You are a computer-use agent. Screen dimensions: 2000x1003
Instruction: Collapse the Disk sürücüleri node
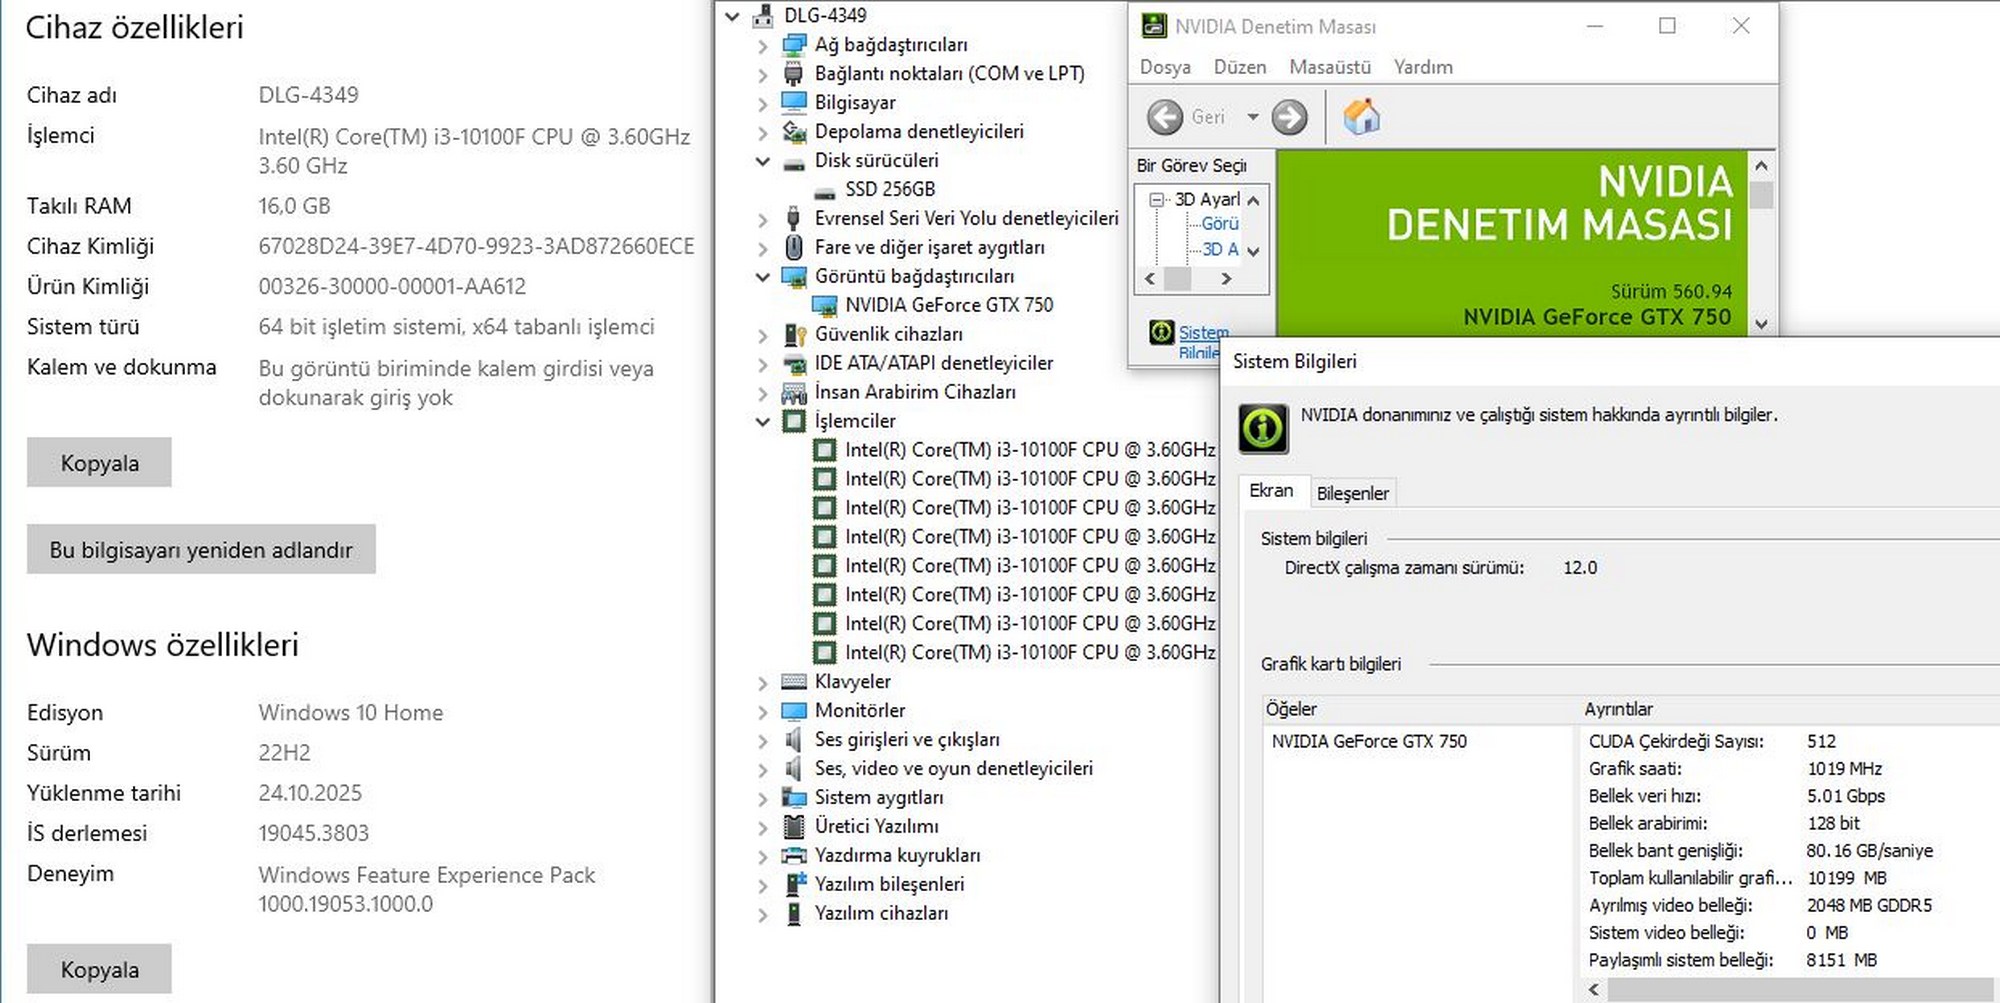point(763,161)
